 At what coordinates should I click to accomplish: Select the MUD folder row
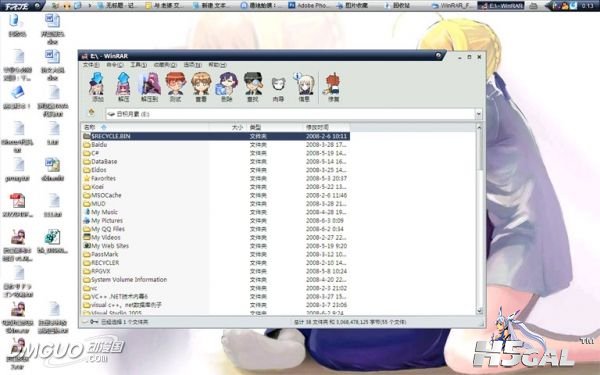point(216,204)
